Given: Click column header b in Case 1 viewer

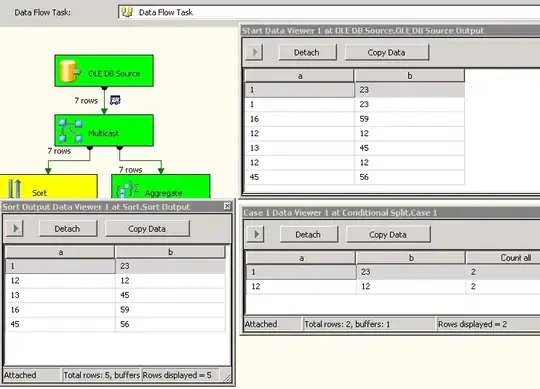Looking at the screenshot, I should 411,258.
